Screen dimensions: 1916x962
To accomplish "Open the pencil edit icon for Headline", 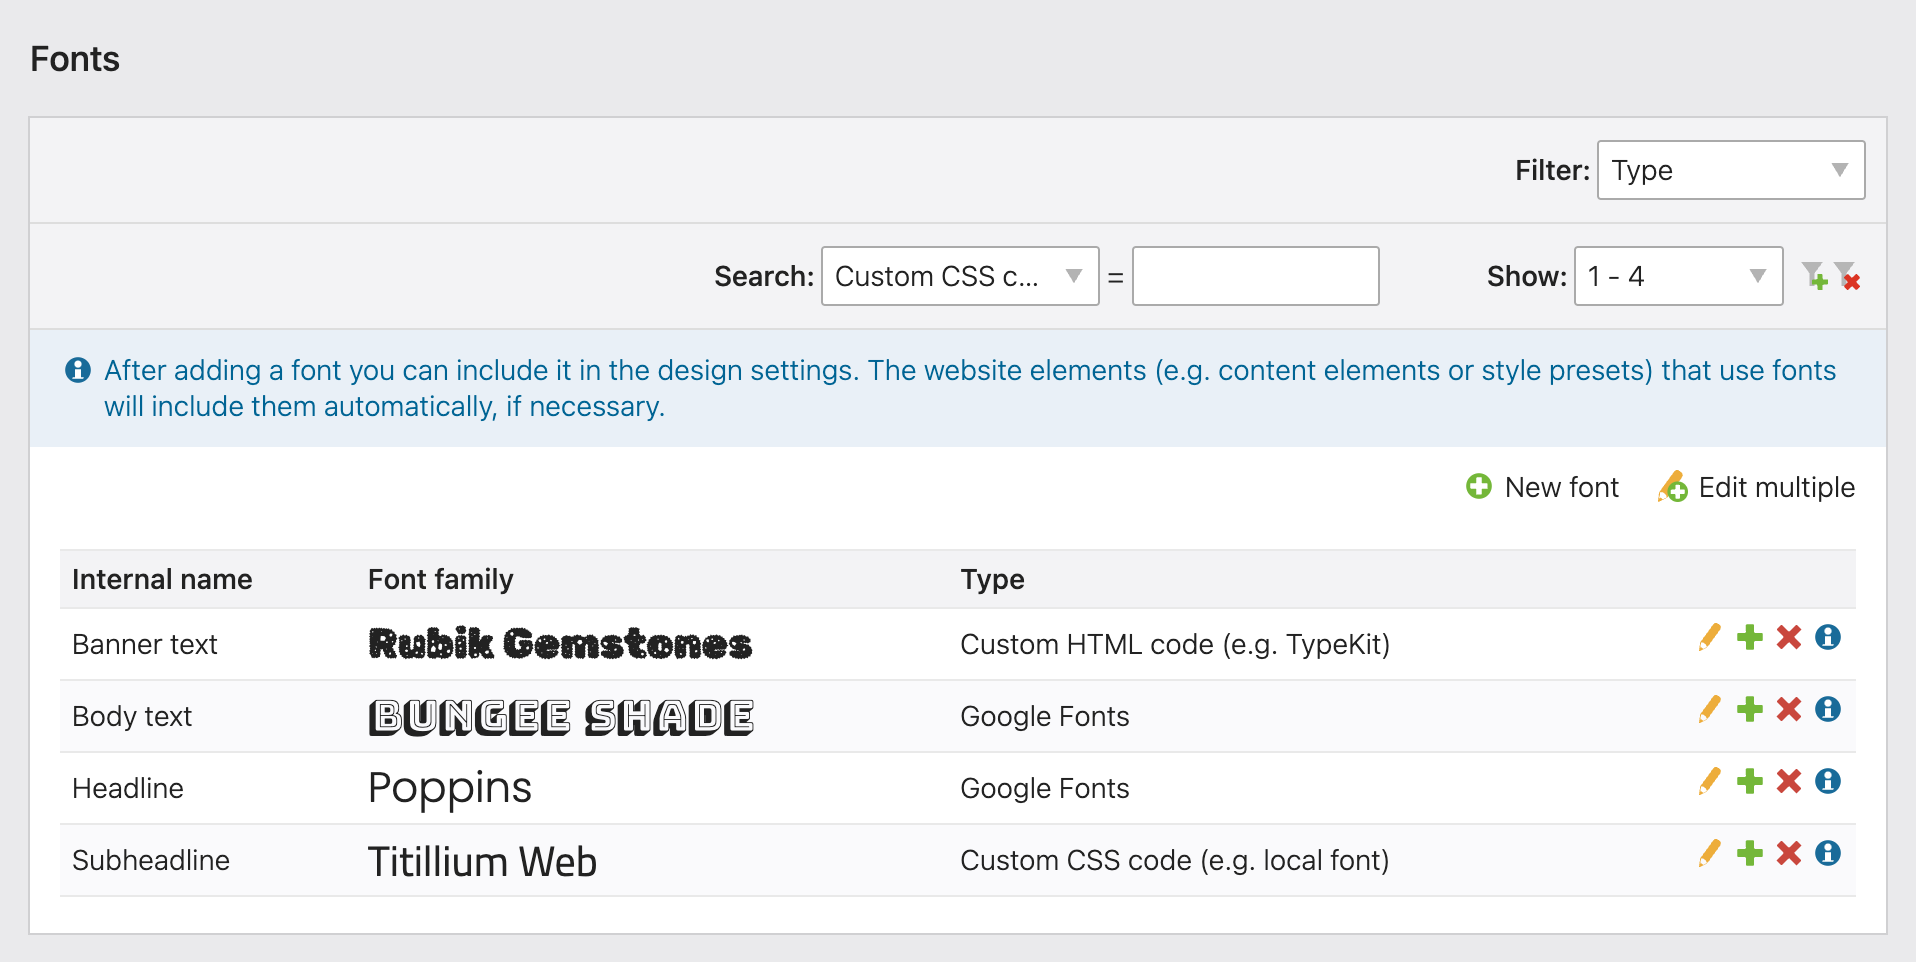I will [x=1709, y=782].
